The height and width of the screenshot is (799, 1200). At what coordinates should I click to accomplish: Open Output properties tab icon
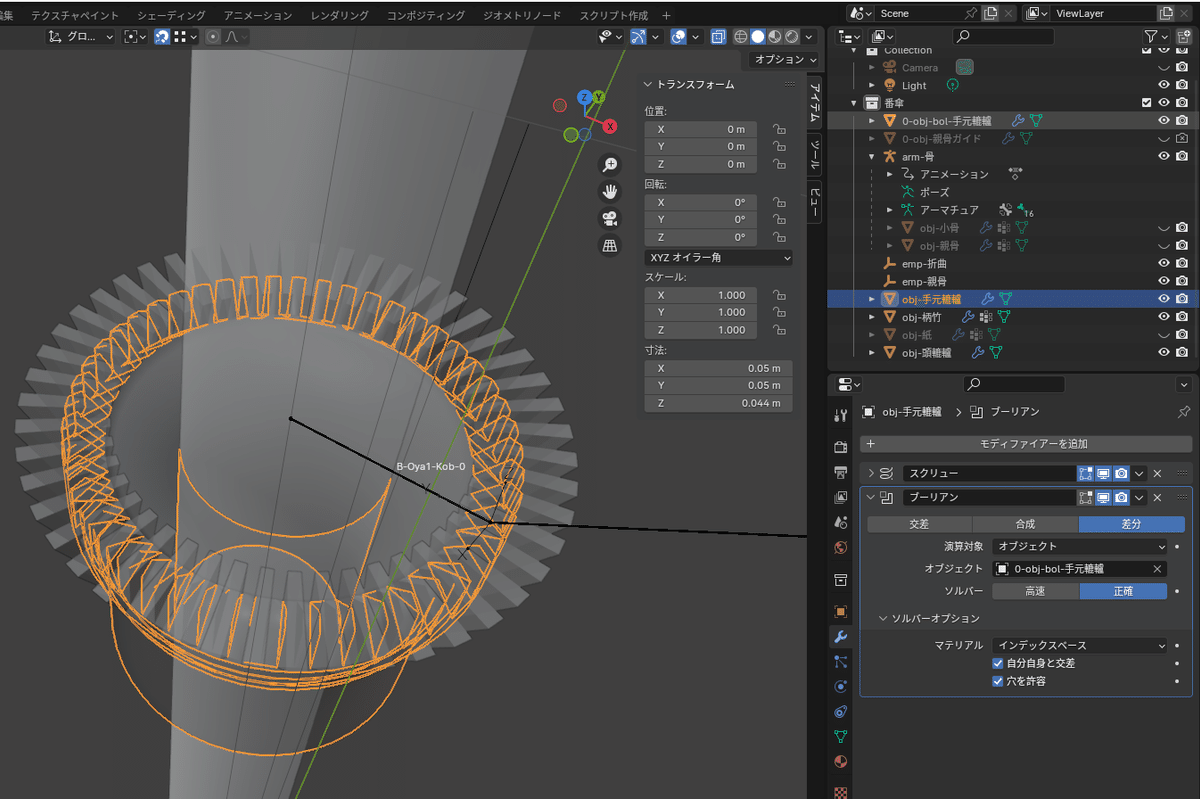click(841, 471)
